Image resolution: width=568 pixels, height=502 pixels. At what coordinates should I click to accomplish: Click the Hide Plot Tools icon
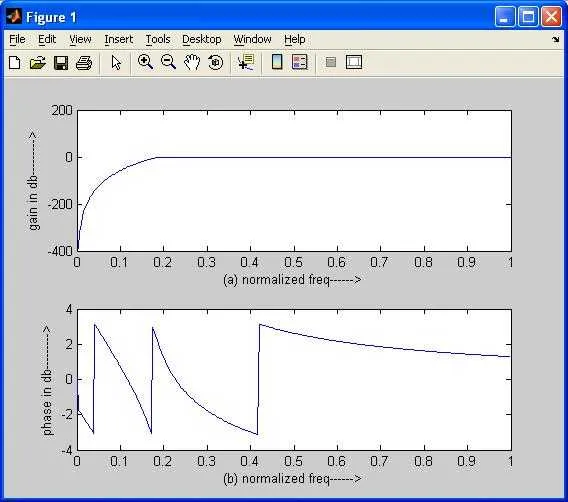331,62
